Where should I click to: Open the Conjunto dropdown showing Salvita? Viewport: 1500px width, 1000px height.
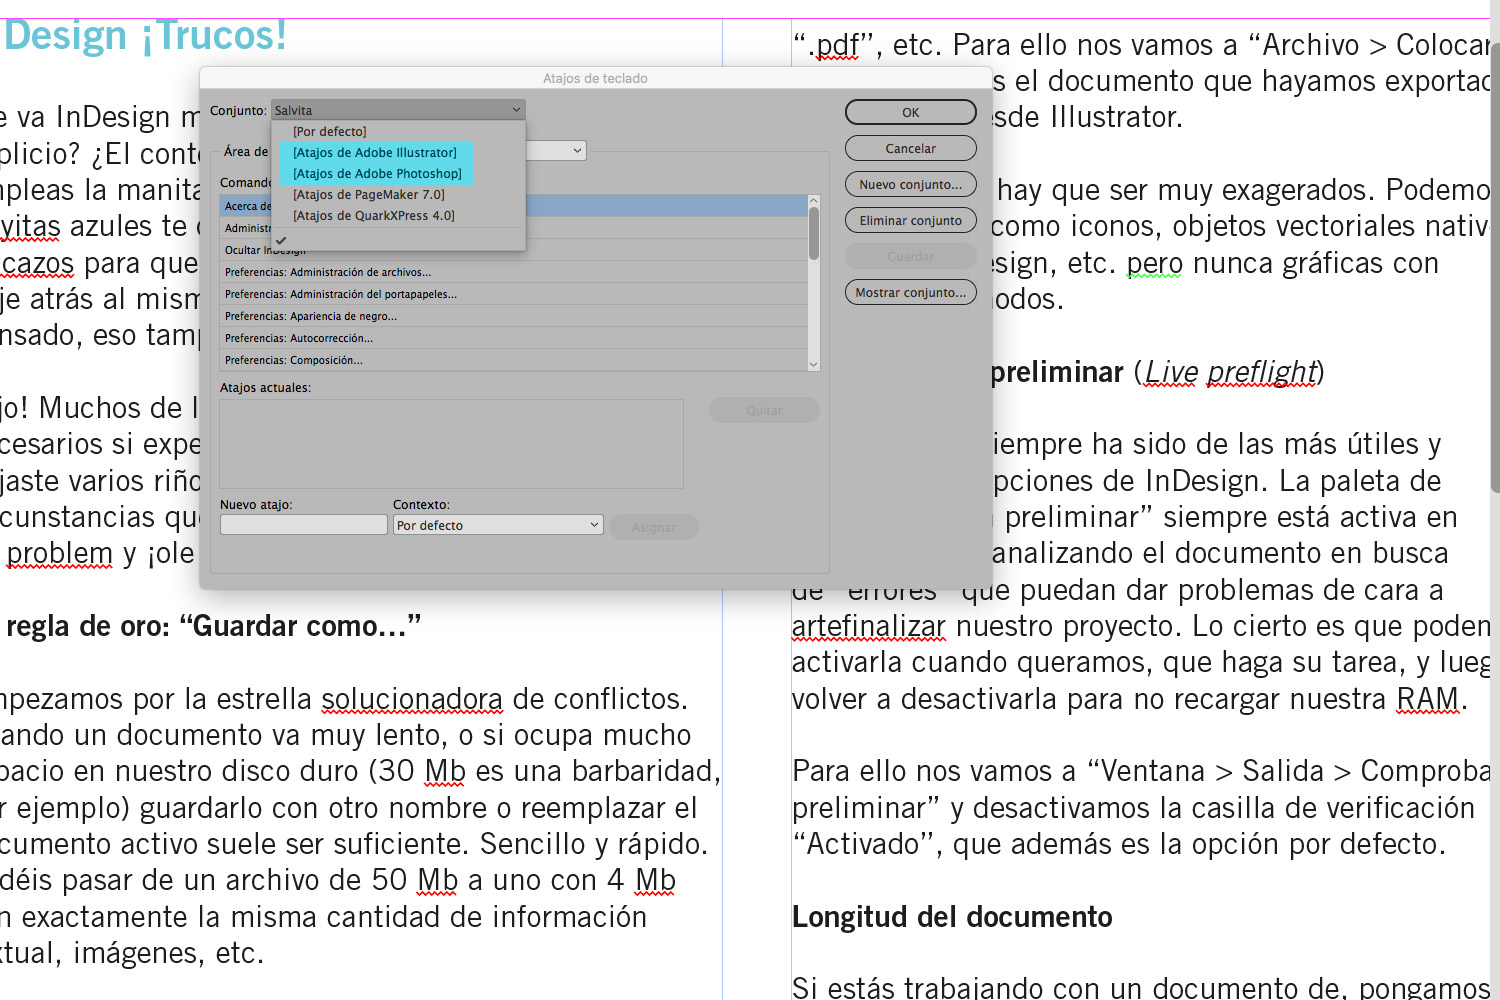(398, 110)
